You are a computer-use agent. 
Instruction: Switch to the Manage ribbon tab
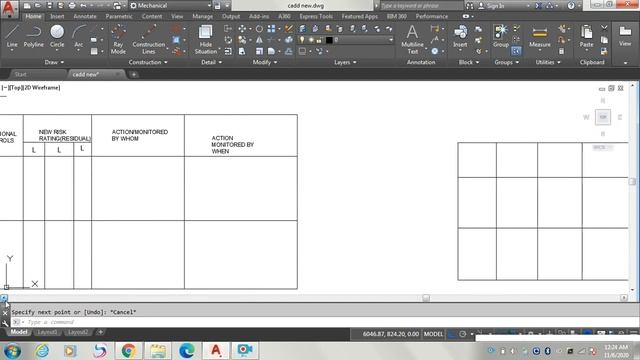click(x=202, y=16)
